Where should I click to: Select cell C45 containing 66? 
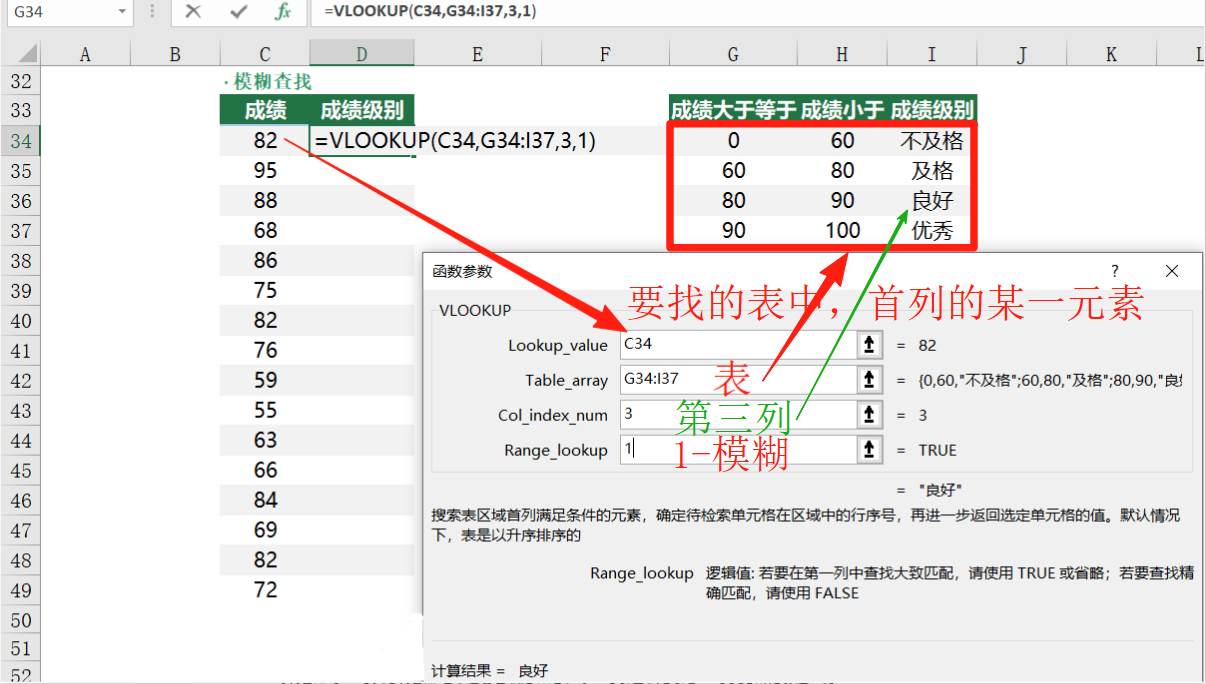pos(264,471)
